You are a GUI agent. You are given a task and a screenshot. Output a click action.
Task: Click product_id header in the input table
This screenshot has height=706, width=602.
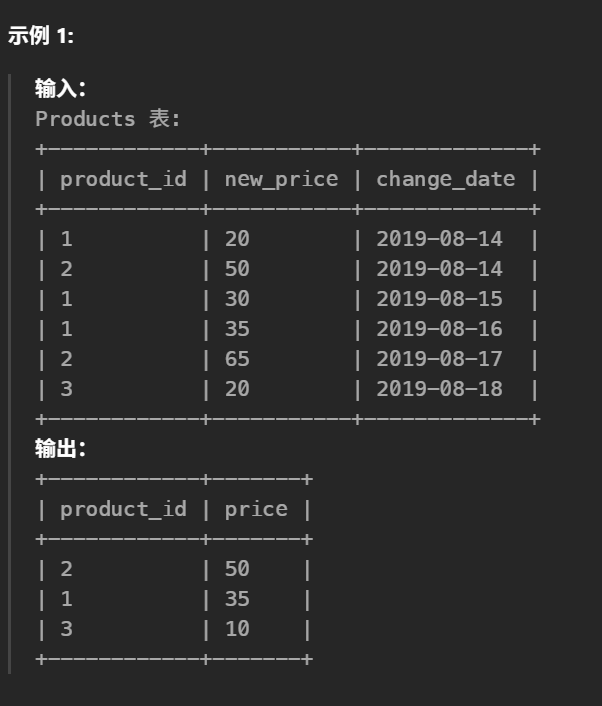point(123,179)
